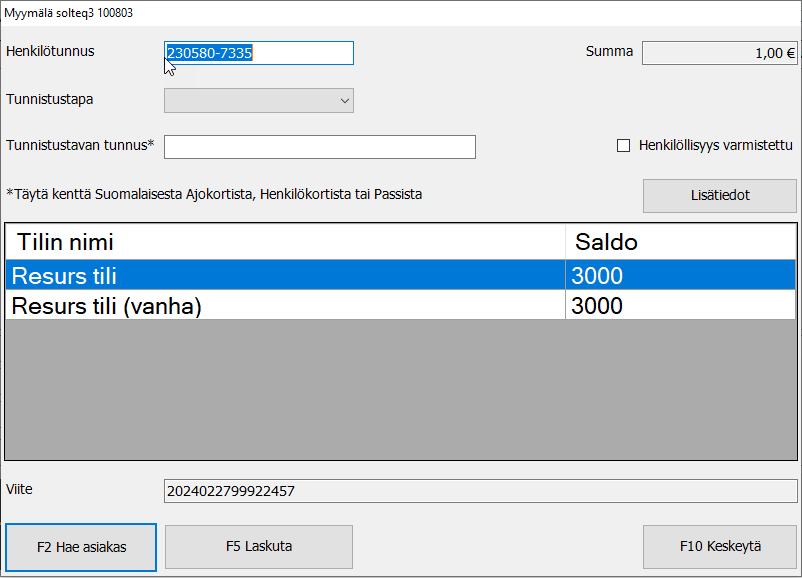Click the Summa amount field
Viewport: 802px width, 578px height.
click(x=718, y=53)
